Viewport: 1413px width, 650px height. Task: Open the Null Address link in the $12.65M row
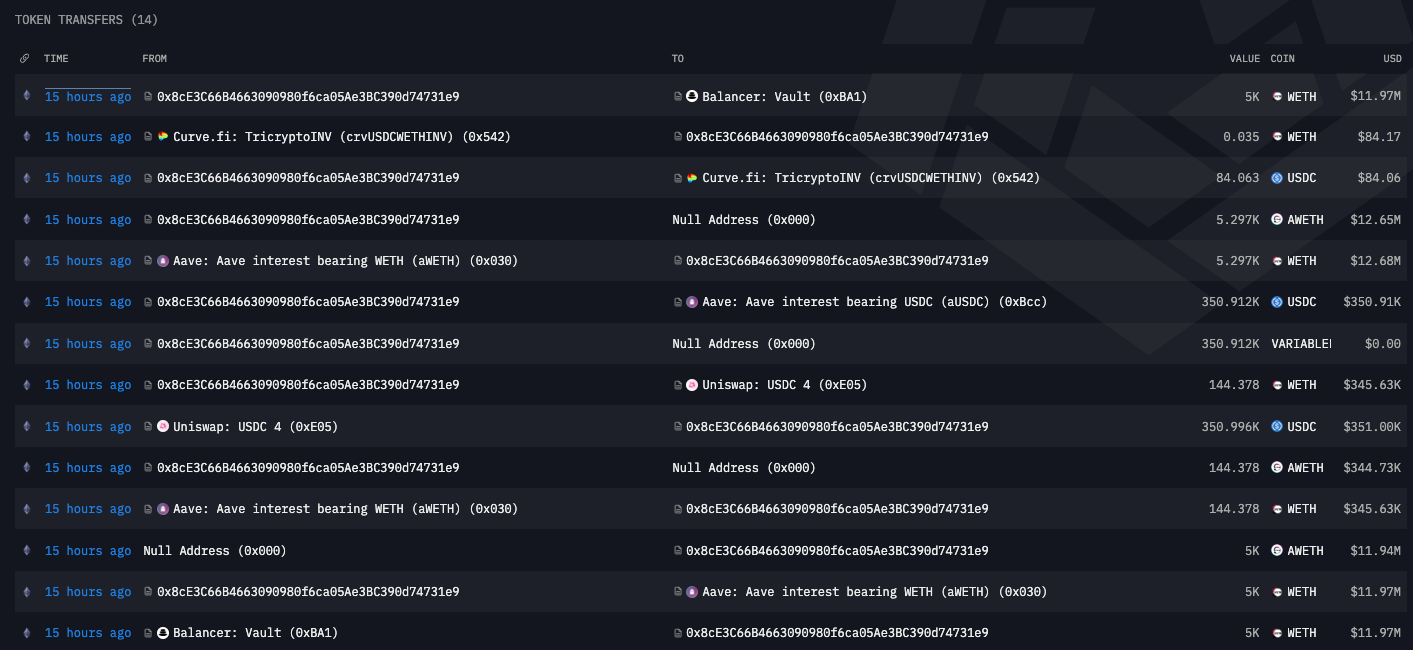click(744, 220)
